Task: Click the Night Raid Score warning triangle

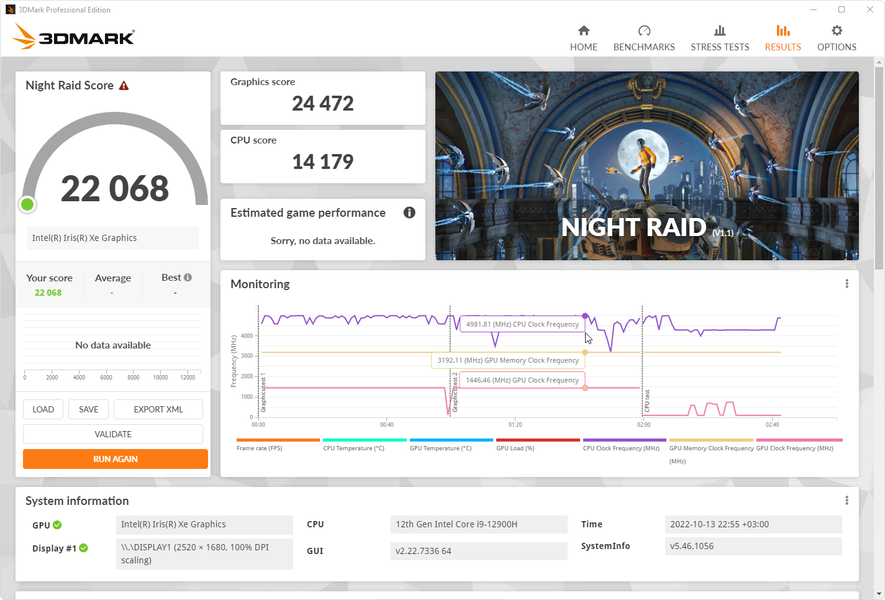Action: pyautogui.click(x=124, y=86)
